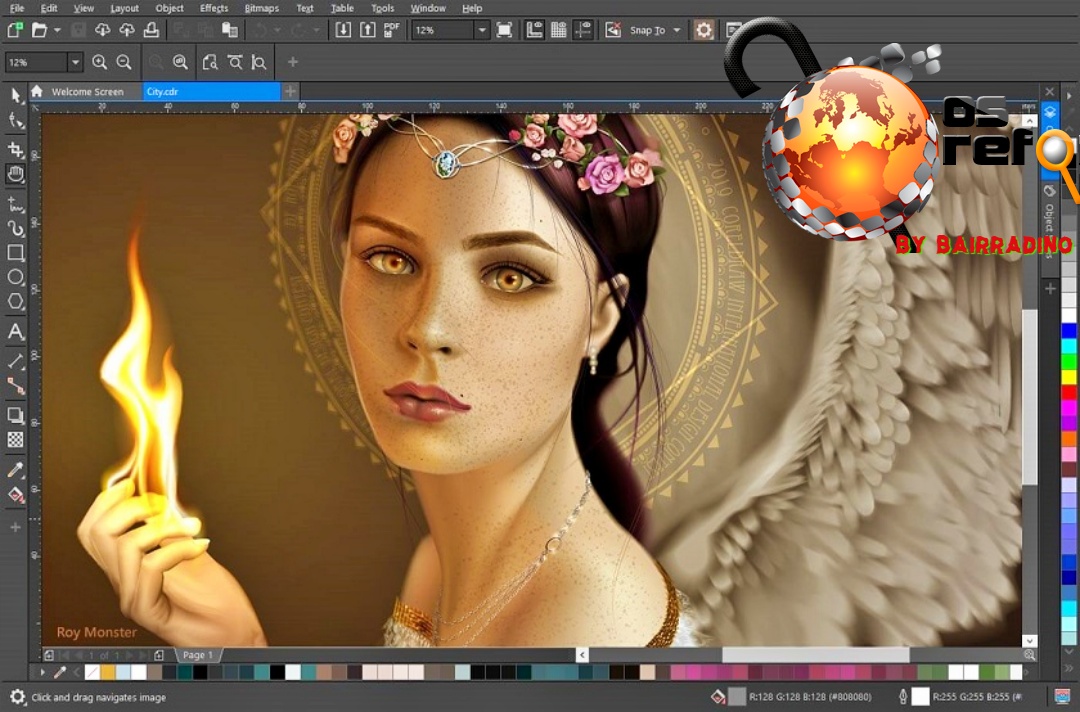Open the Effects menu
1080x712 pixels.
(214, 8)
